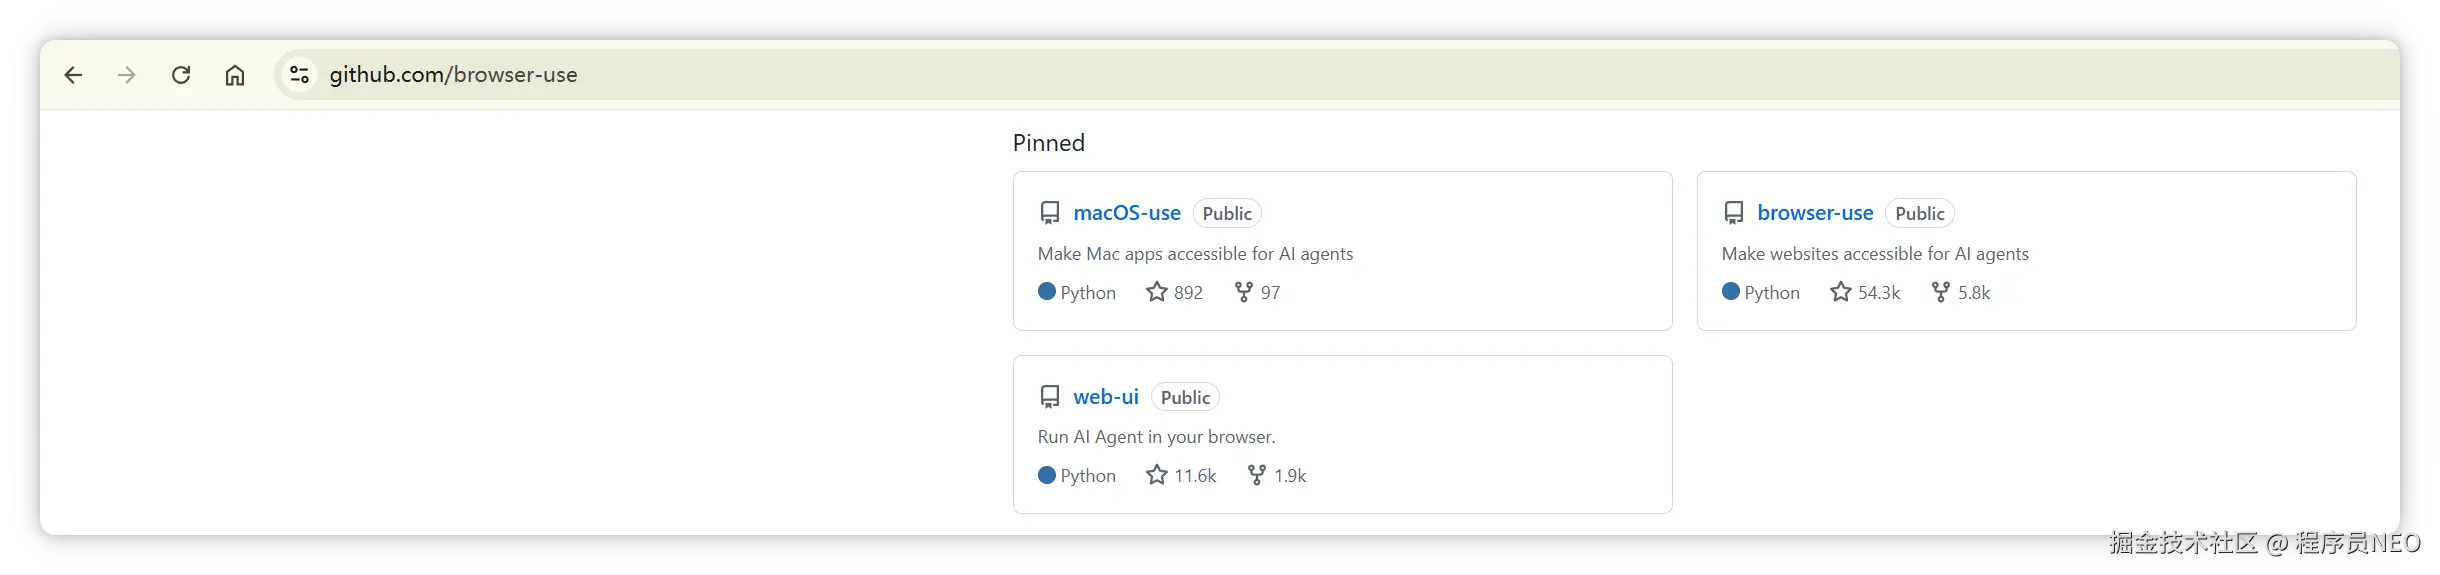
Task: Open the web-ui repository link
Action: (x=1106, y=397)
